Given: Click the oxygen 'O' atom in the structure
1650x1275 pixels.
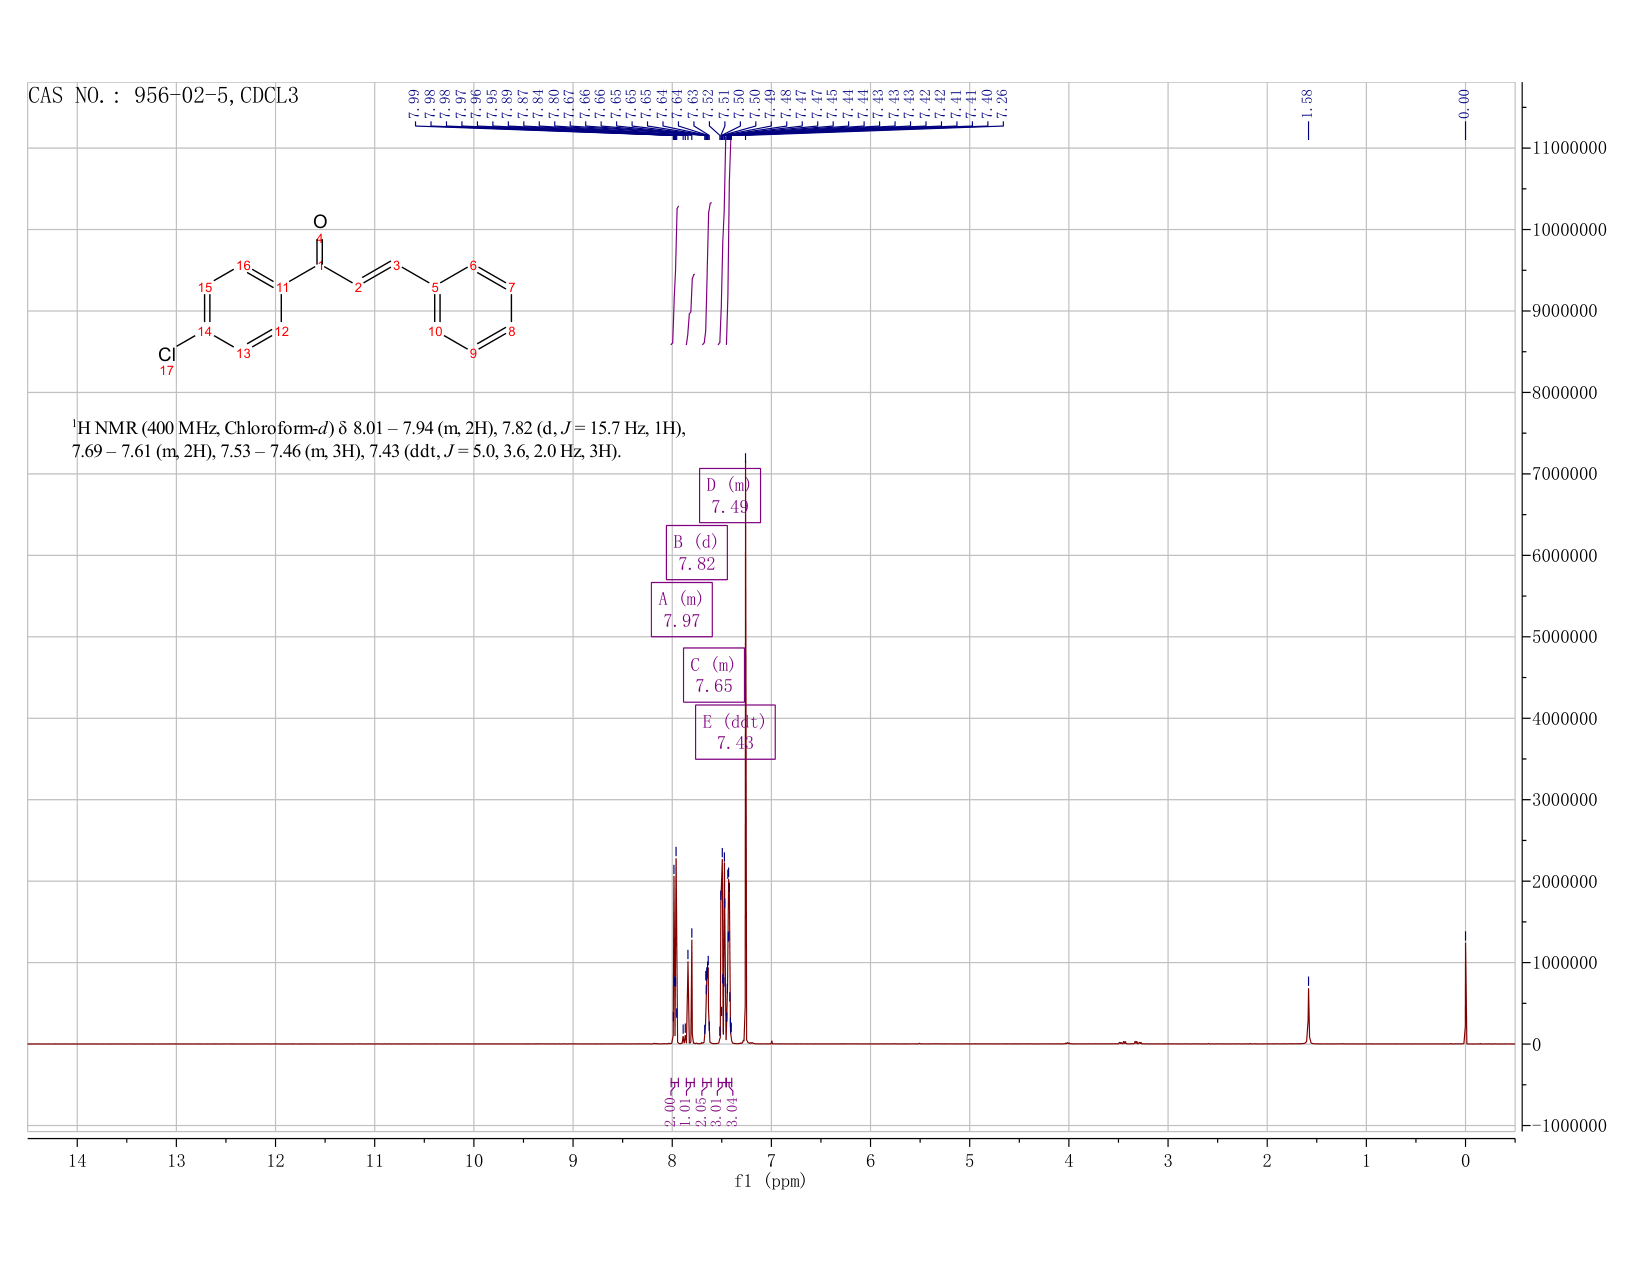Looking at the screenshot, I should (x=320, y=221).
